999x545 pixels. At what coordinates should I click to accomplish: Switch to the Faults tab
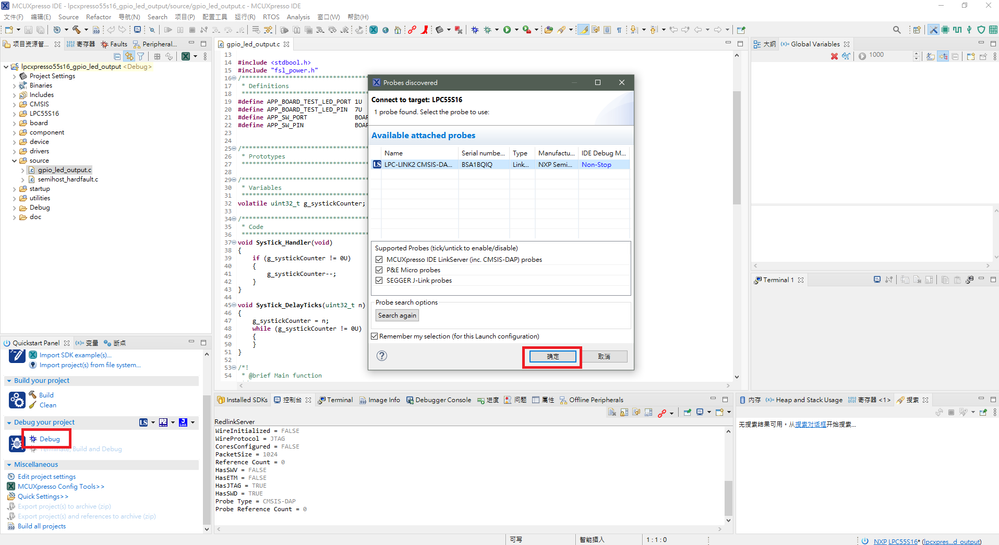click(x=114, y=44)
